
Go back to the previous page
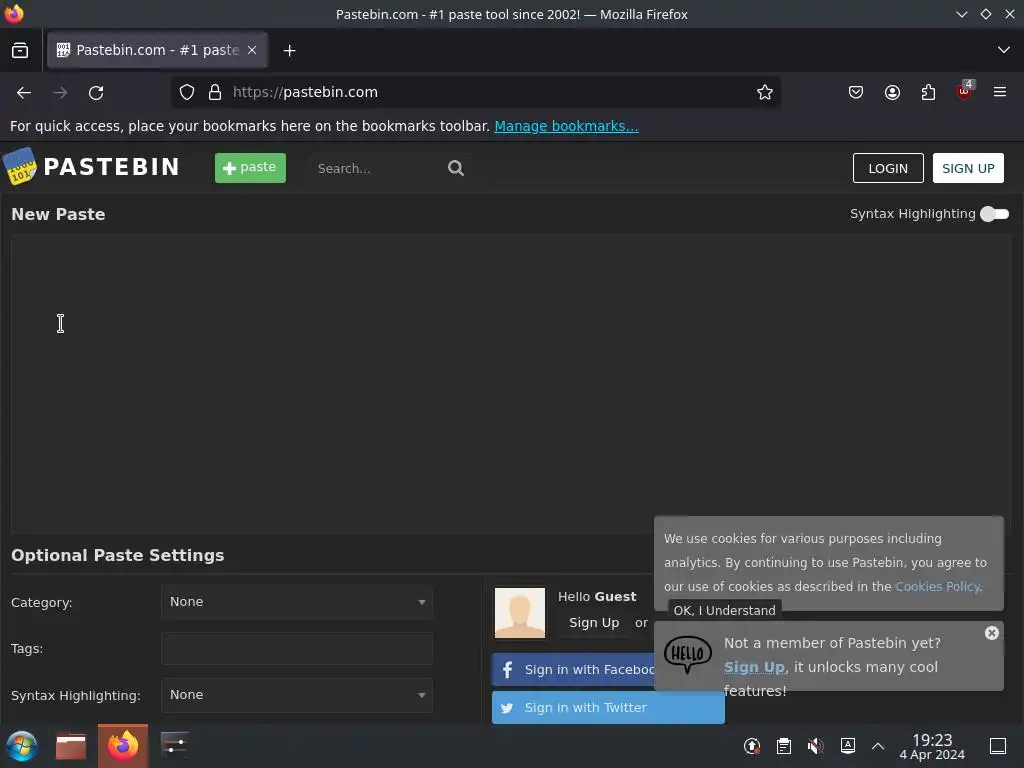[24, 93]
